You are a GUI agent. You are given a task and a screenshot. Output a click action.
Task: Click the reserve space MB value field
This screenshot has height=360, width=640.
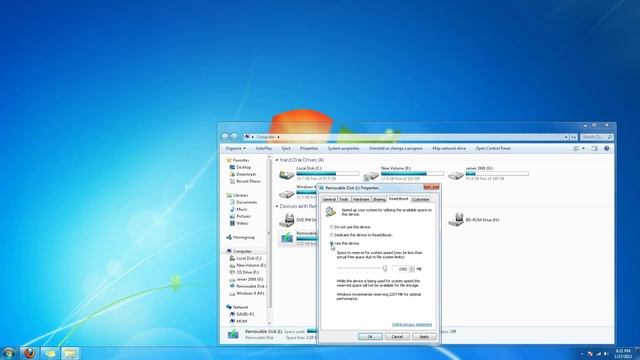(x=400, y=269)
